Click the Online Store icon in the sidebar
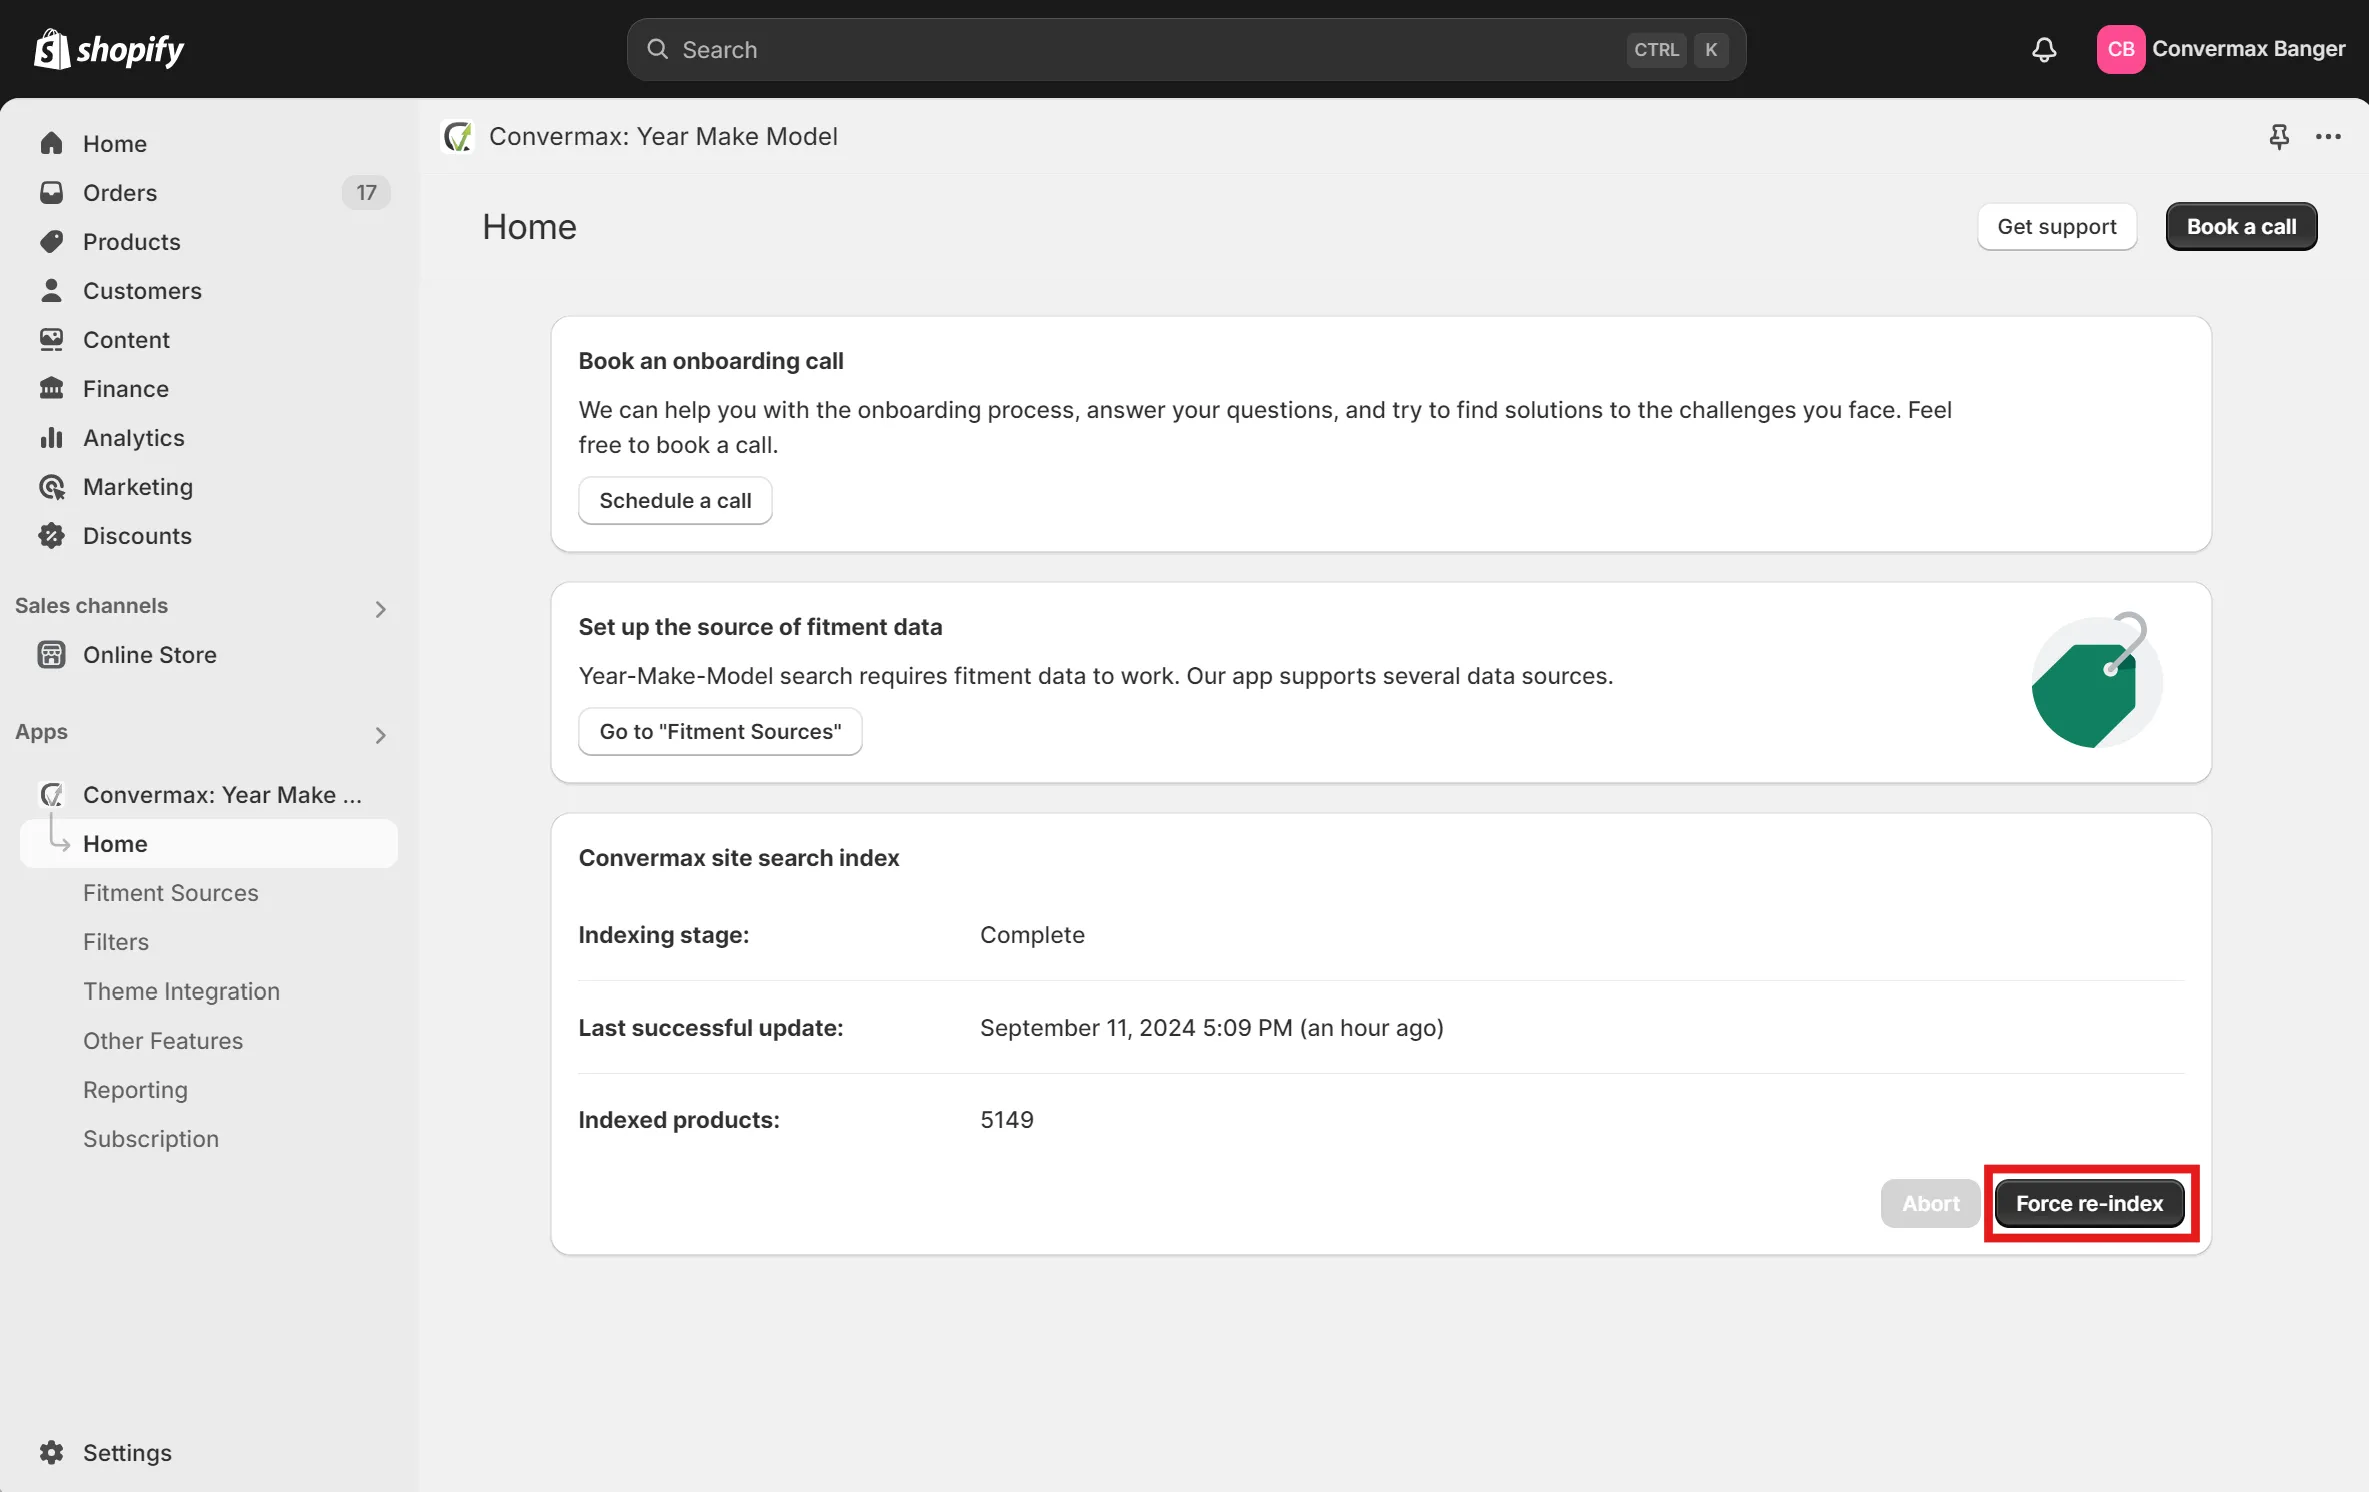 (x=52, y=655)
